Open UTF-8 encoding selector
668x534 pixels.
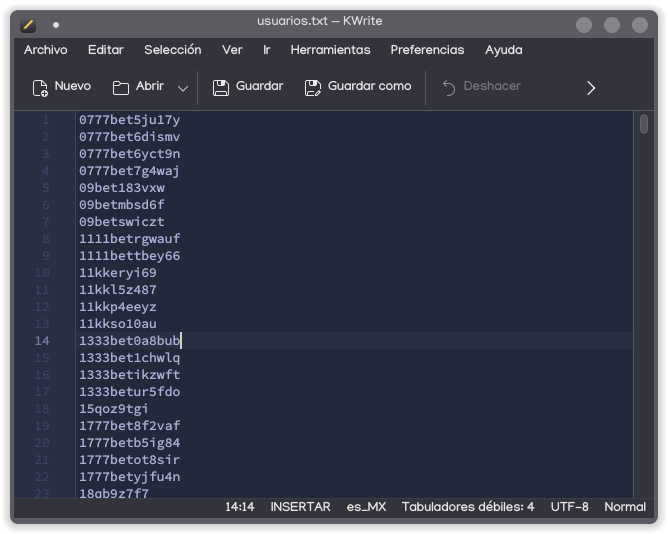[570, 507]
